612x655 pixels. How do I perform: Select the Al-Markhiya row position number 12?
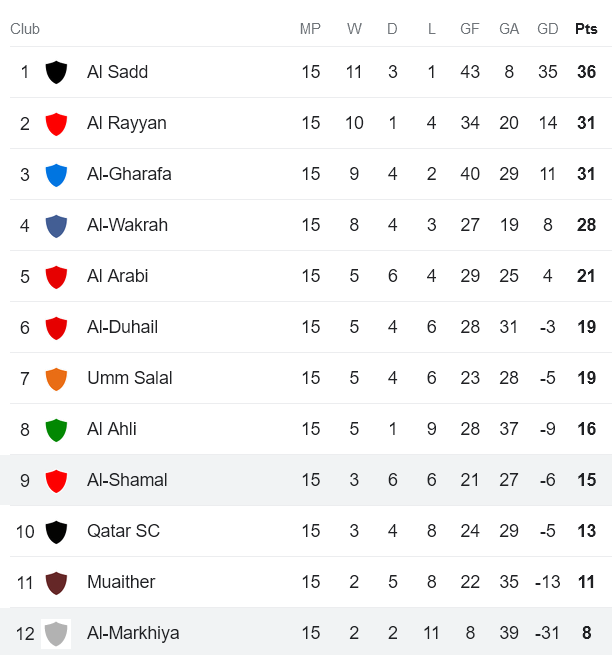(25, 633)
